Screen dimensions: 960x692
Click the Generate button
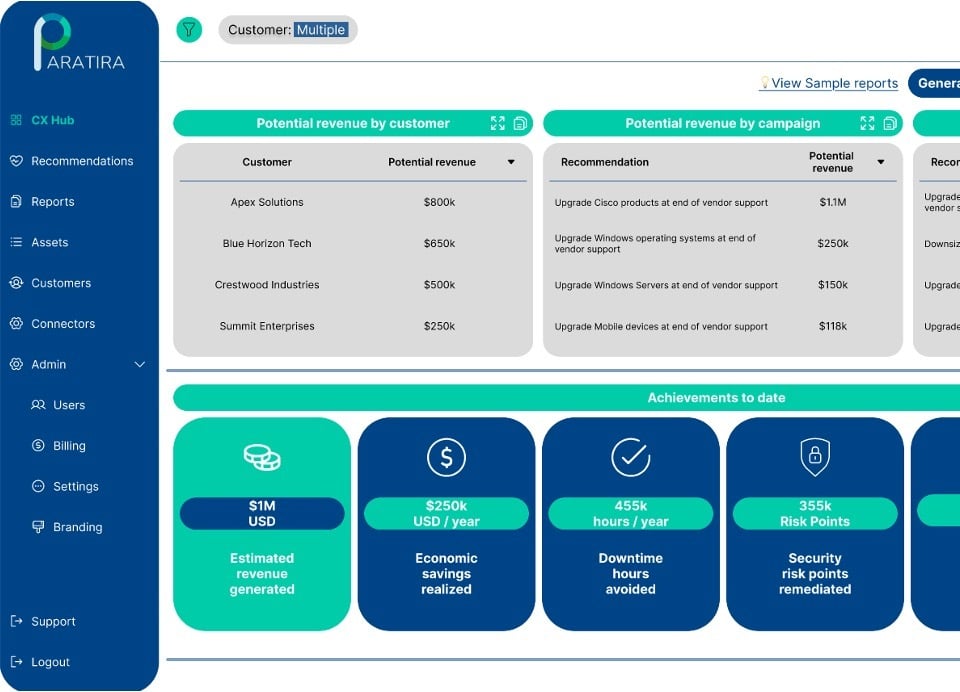pyautogui.click(x=937, y=83)
